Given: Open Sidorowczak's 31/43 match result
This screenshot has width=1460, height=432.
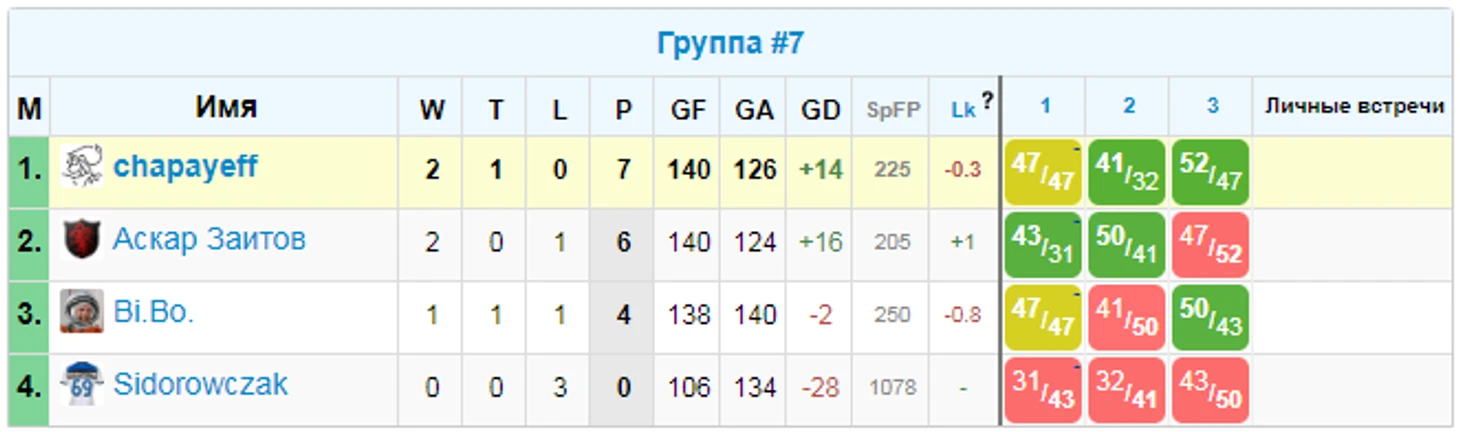Looking at the screenshot, I should click(x=1043, y=389).
